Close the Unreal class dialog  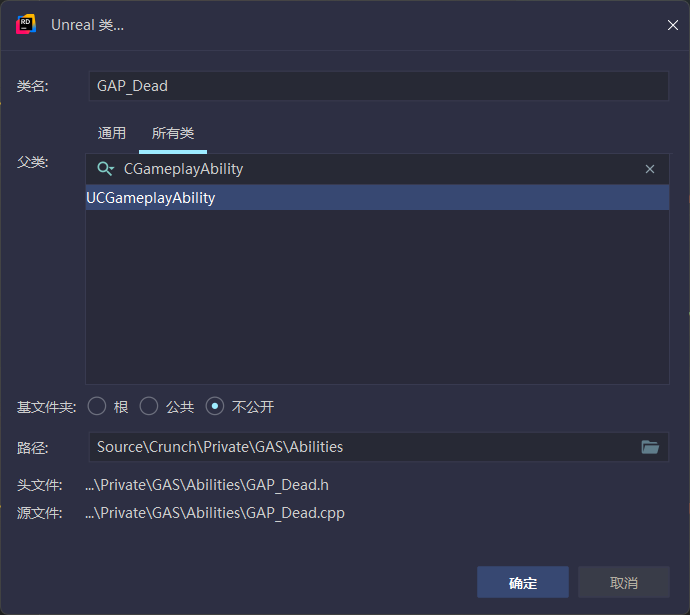coord(672,25)
